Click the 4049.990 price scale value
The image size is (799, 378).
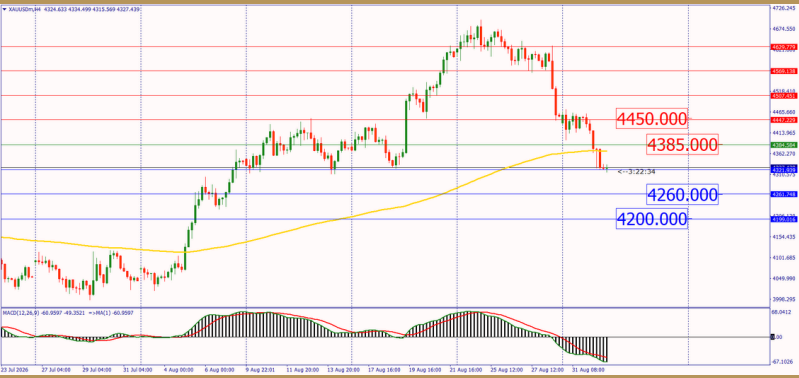(x=784, y=279)
